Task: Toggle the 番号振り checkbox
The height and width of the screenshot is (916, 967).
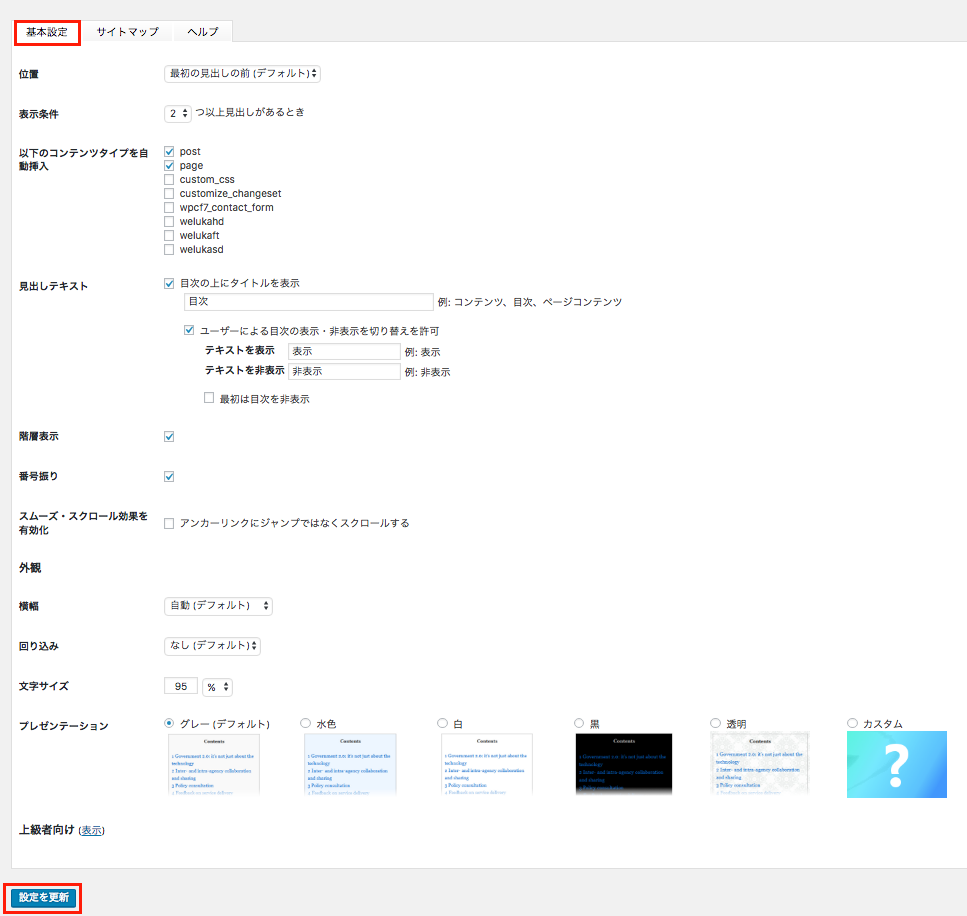Action: (x=169, y=477)
